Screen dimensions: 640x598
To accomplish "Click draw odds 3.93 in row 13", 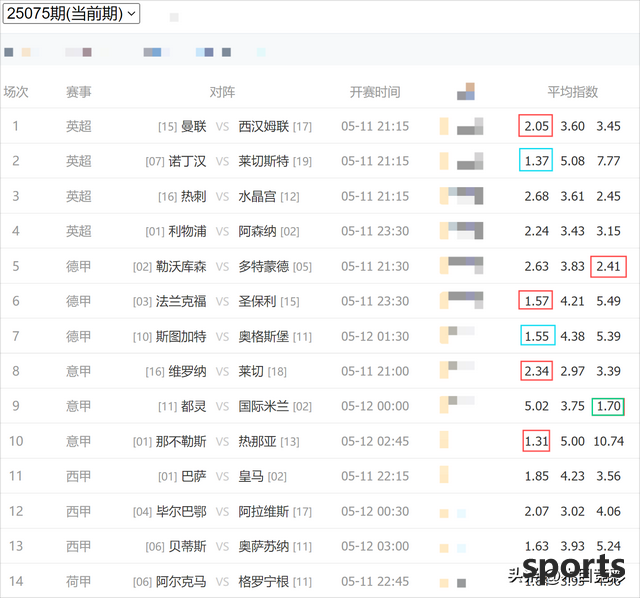I will point(572,546).
